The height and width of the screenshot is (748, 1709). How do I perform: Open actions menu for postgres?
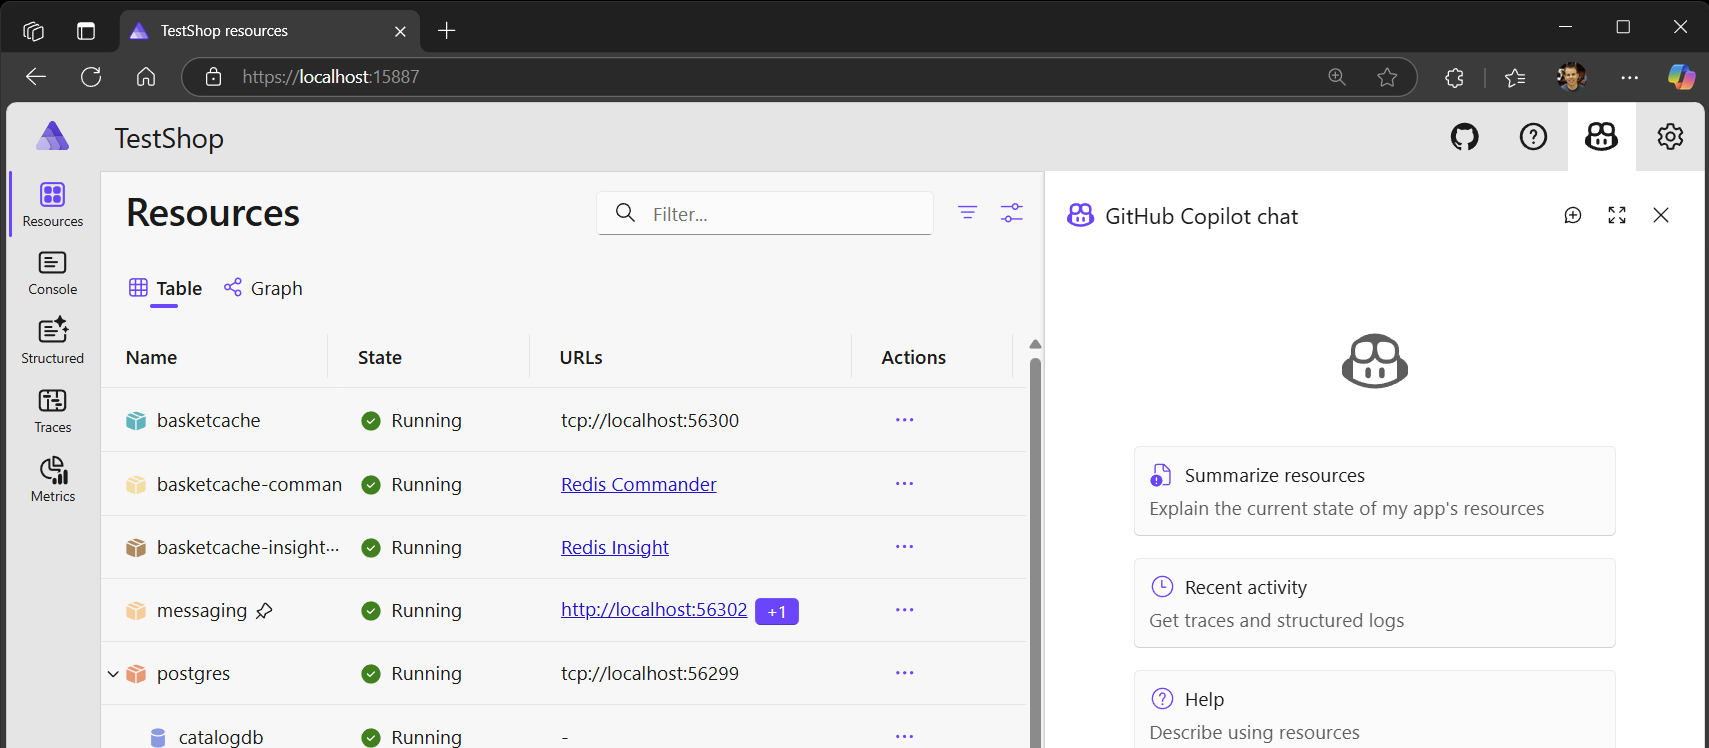(905, 673)
